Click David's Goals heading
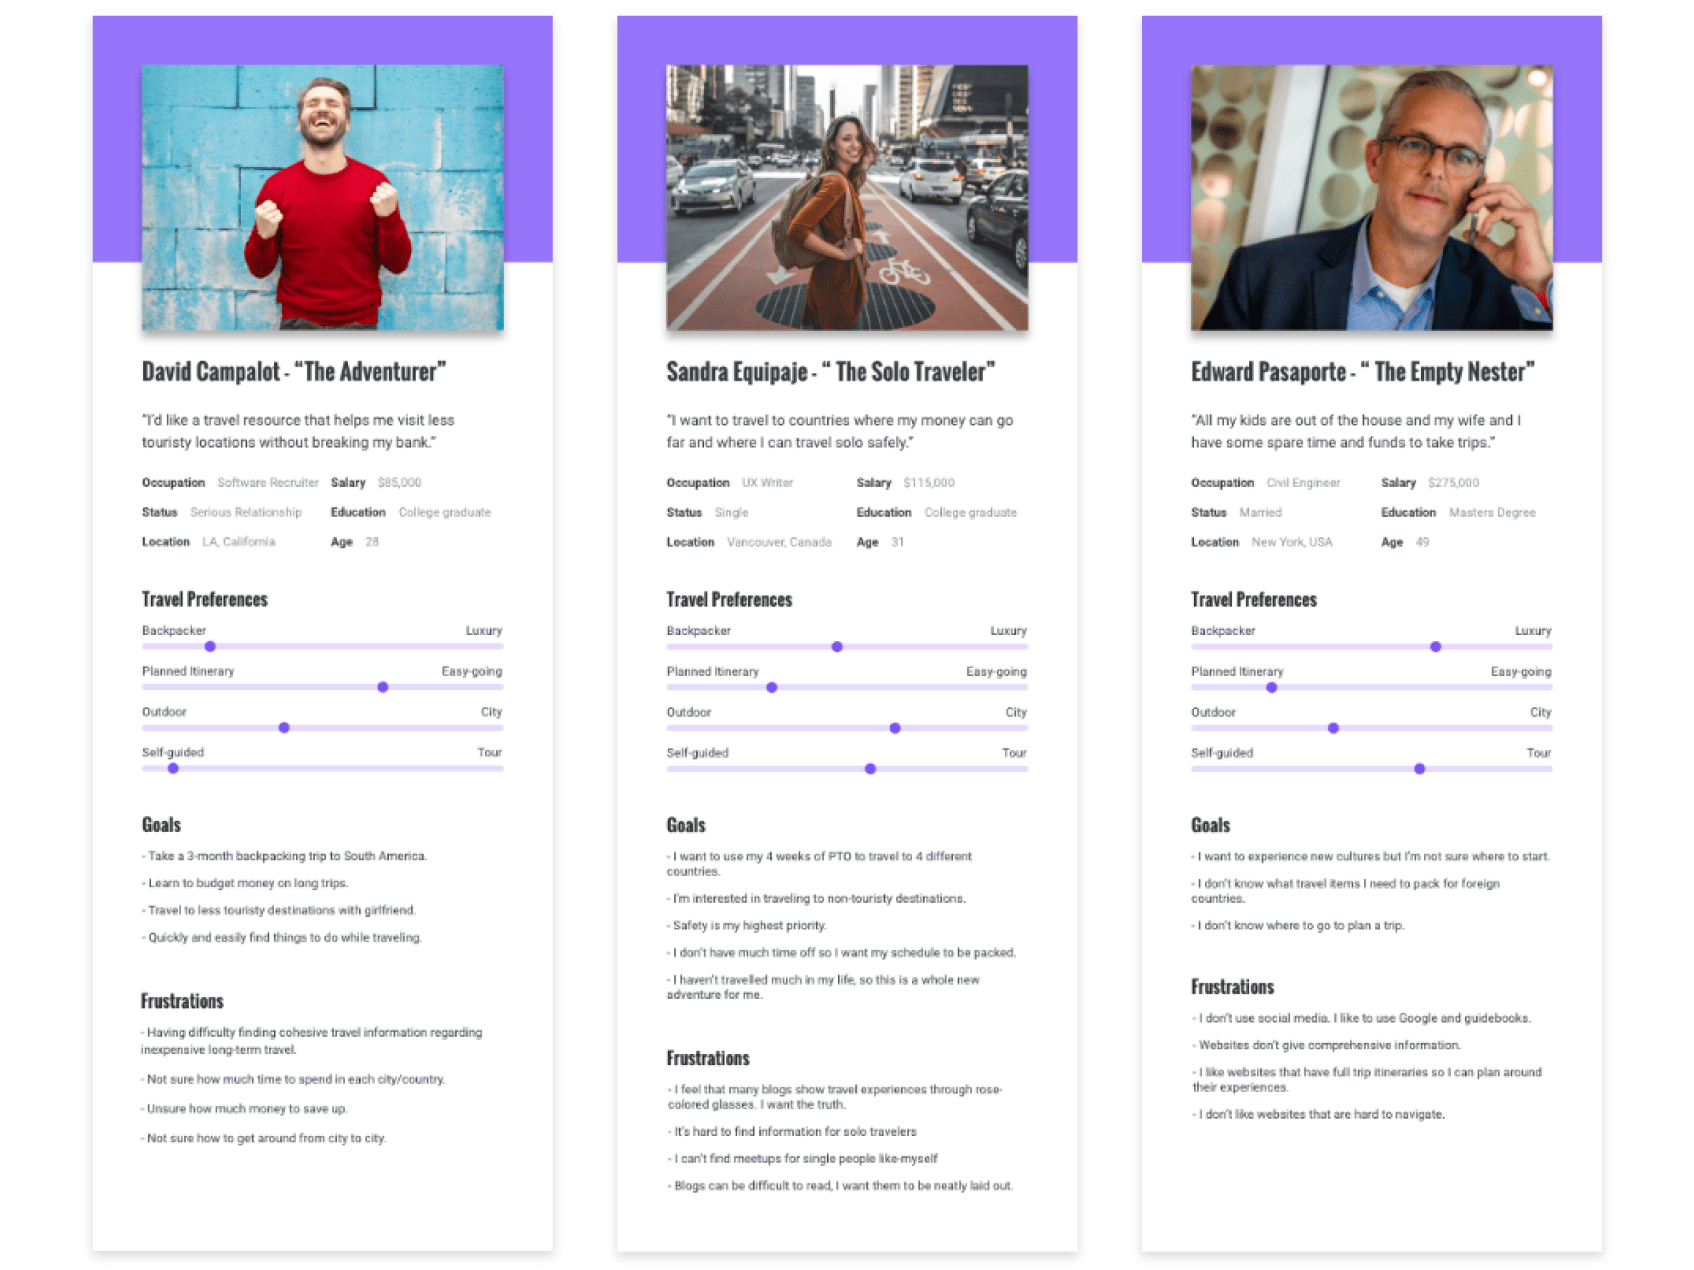 [161, 825]
